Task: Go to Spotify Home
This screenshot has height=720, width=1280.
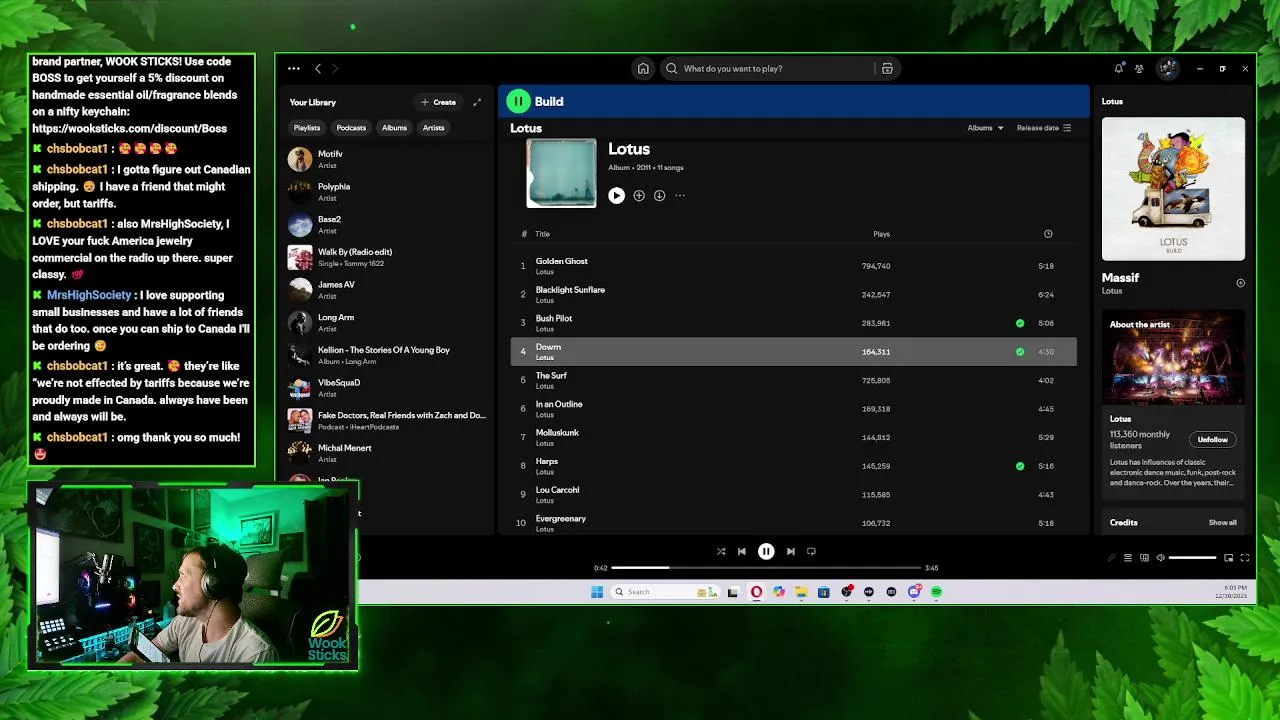Action: tap(643, 69)
